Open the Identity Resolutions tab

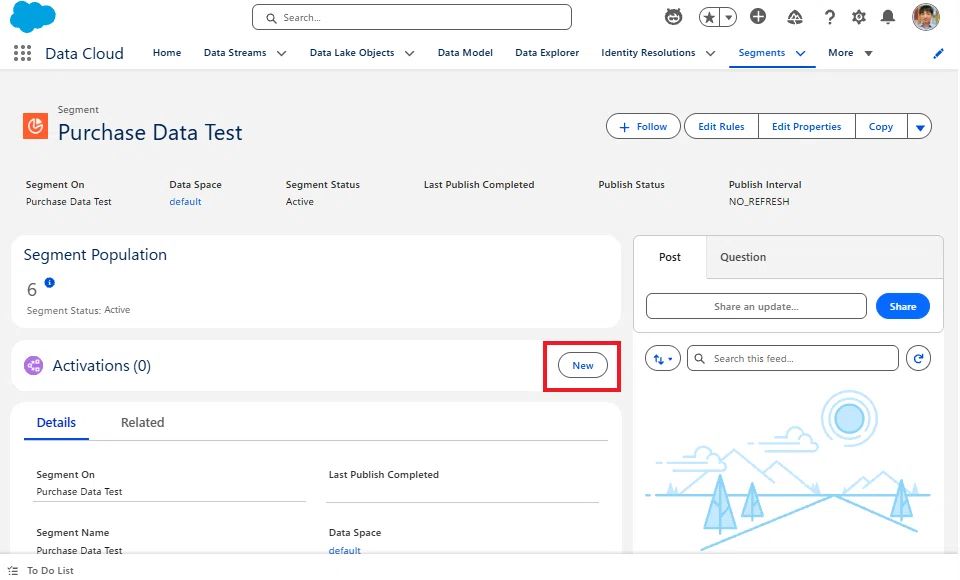click(x=648, y=53)
